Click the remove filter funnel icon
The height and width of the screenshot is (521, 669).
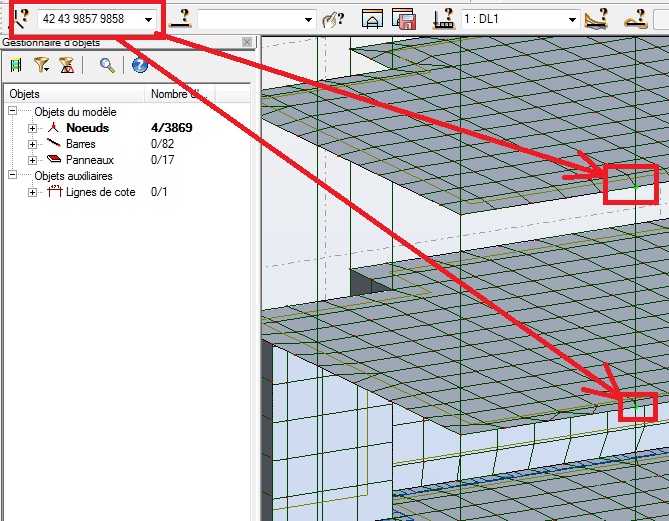(x=67, y=65)
